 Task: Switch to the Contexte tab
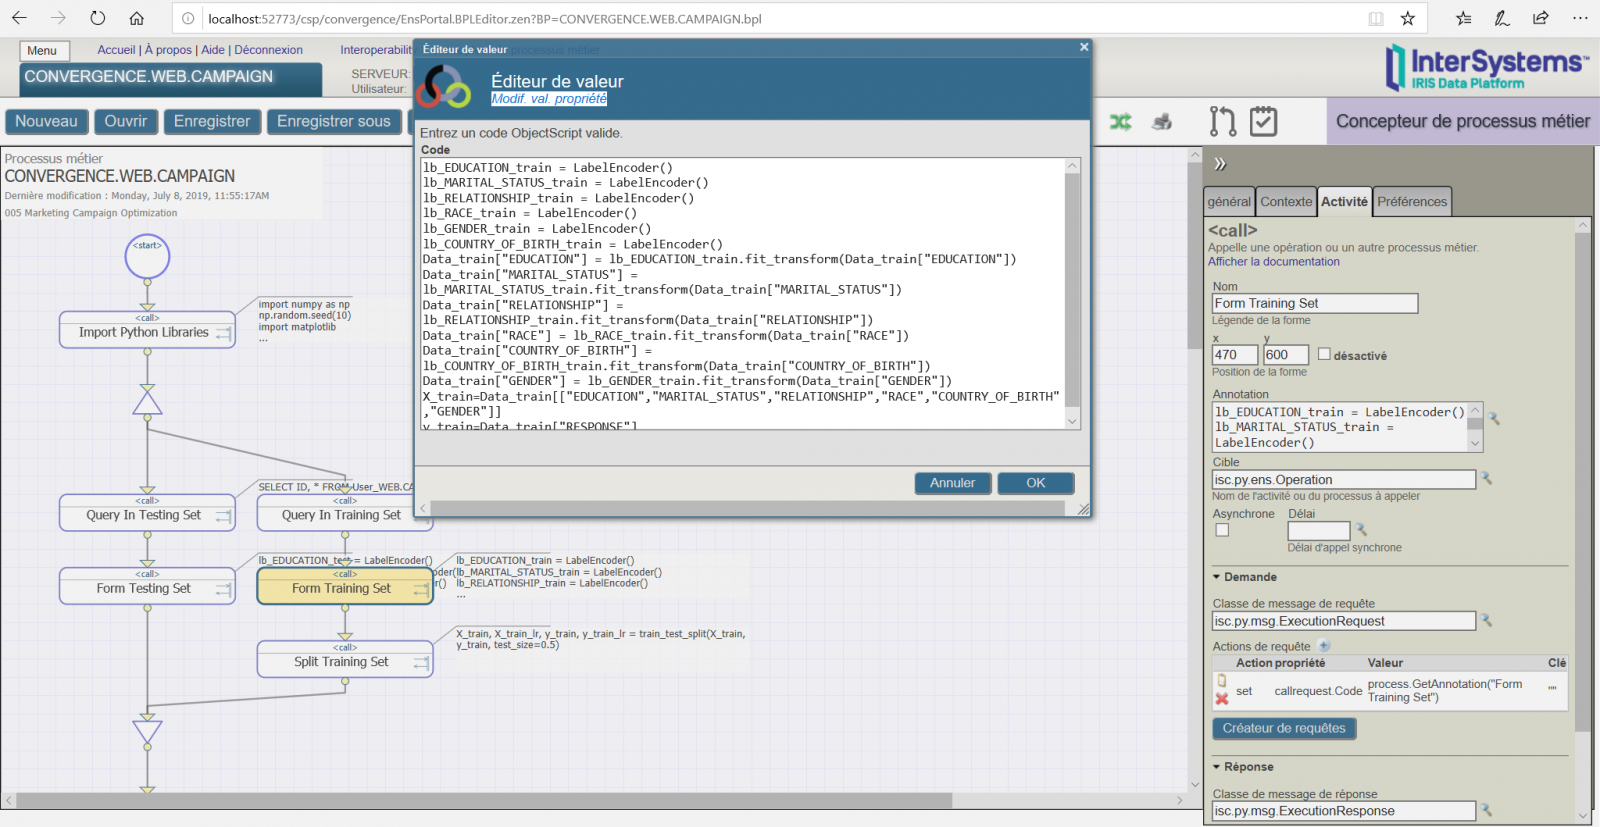(1285, 202)
